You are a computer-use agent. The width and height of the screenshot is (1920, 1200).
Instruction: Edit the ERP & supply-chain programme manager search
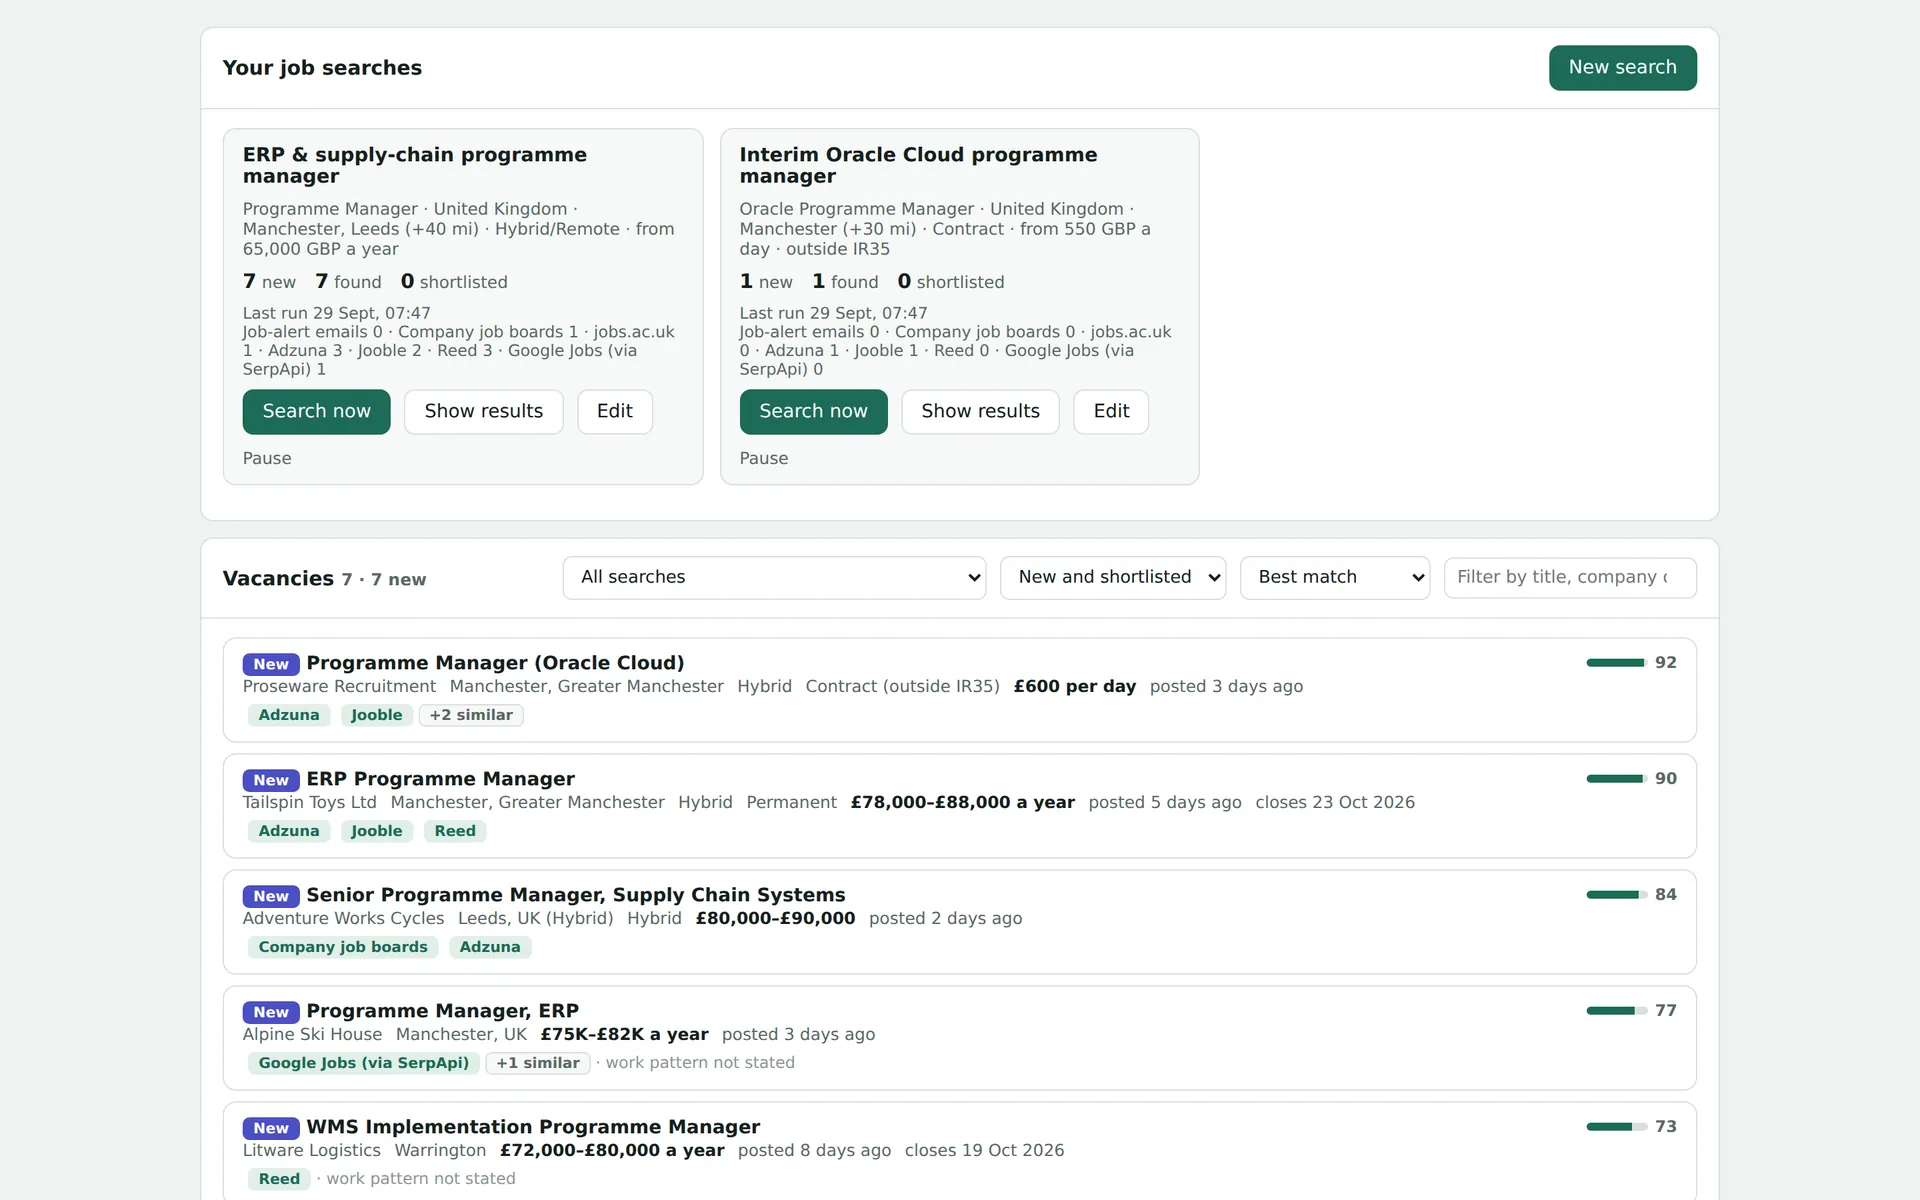[x=615, y=411]
